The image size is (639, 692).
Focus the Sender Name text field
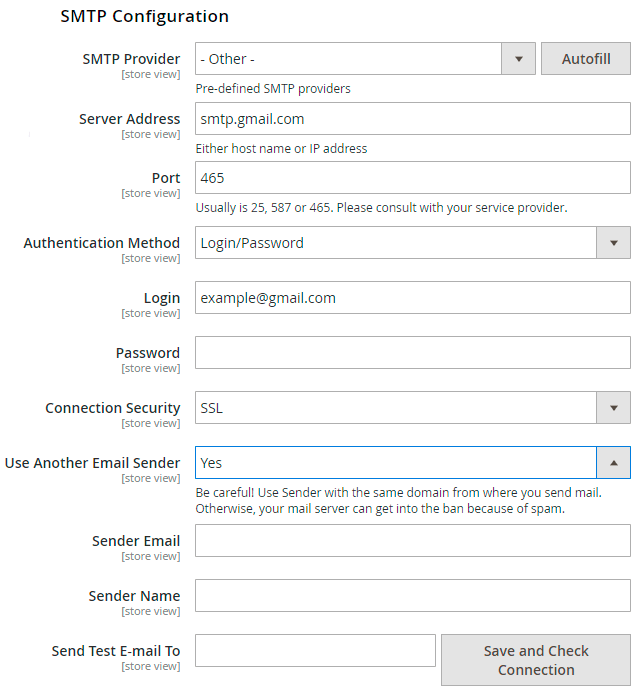pos(412,595)
